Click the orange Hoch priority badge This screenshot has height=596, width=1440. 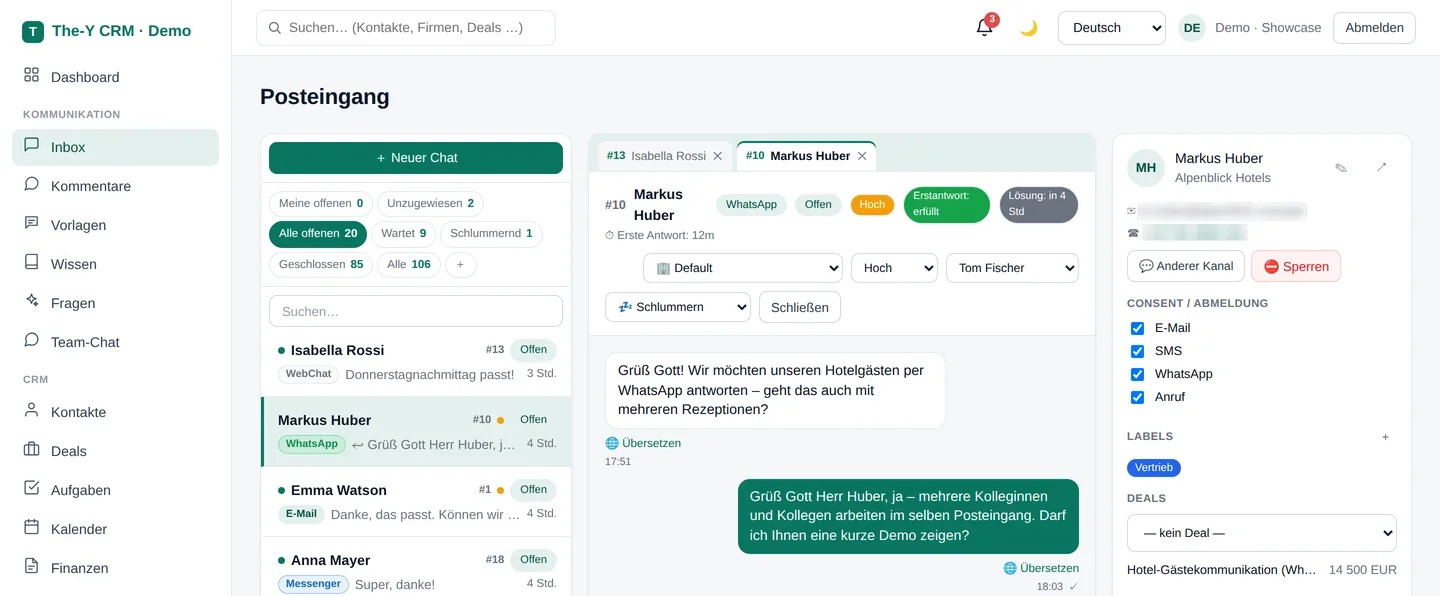tap(872, 205)
